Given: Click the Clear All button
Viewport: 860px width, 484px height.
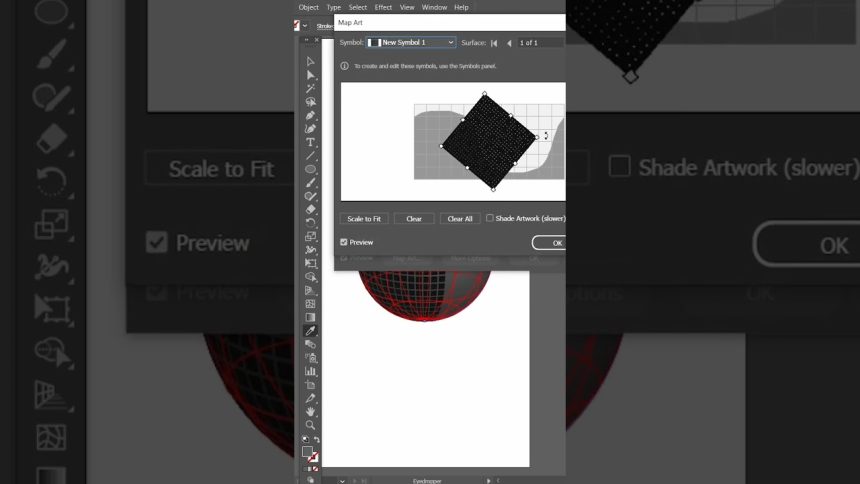Looking at the screenshot, I should point(460,218).
